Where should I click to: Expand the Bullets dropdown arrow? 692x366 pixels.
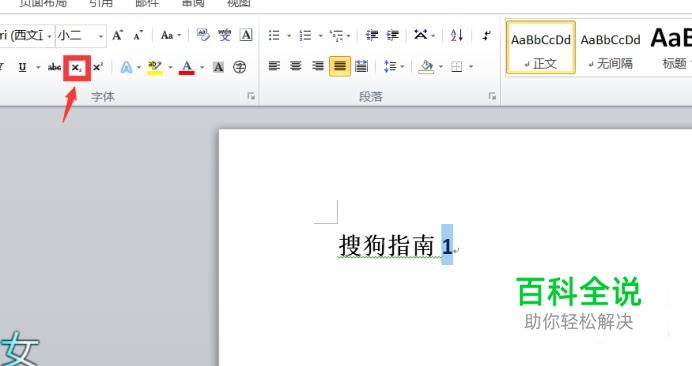tap(289, 36)
